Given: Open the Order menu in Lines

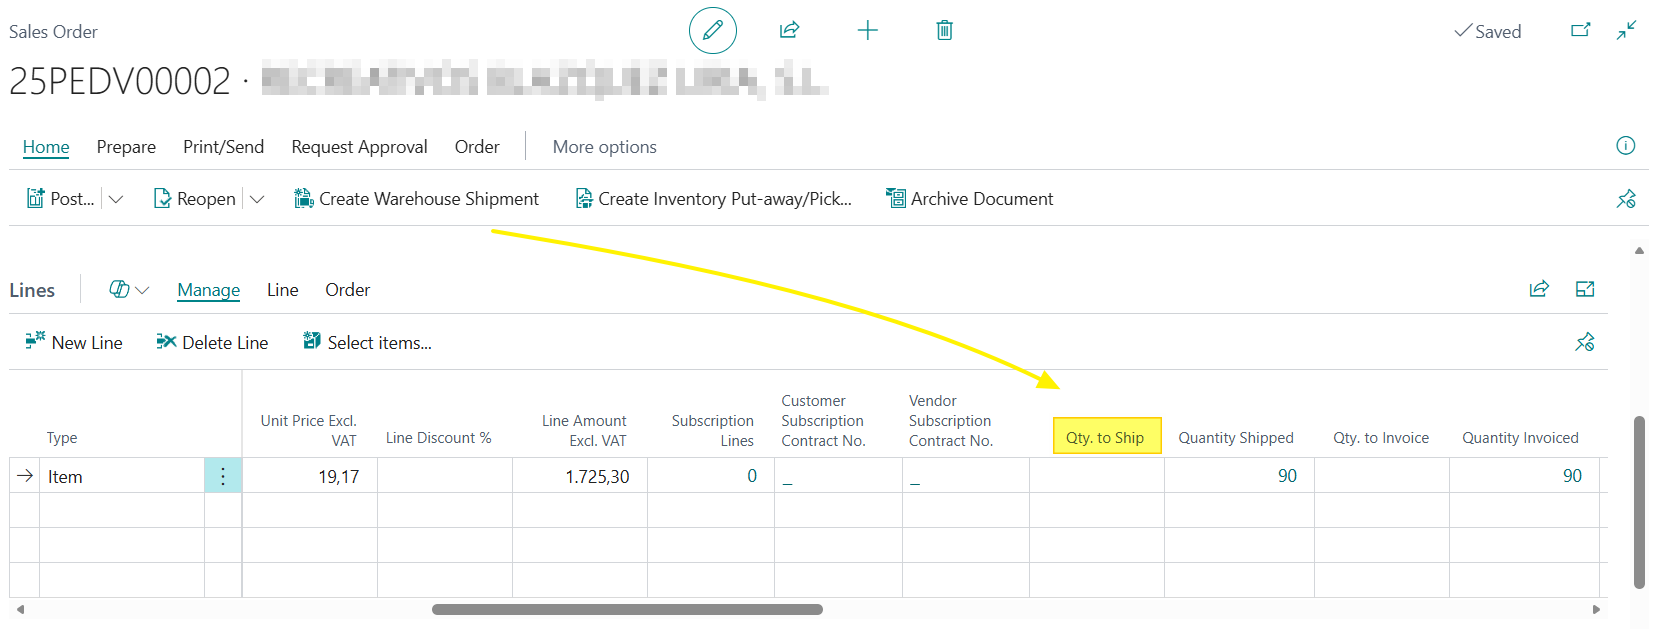Looking at the screenshot, I should (347, 290).
